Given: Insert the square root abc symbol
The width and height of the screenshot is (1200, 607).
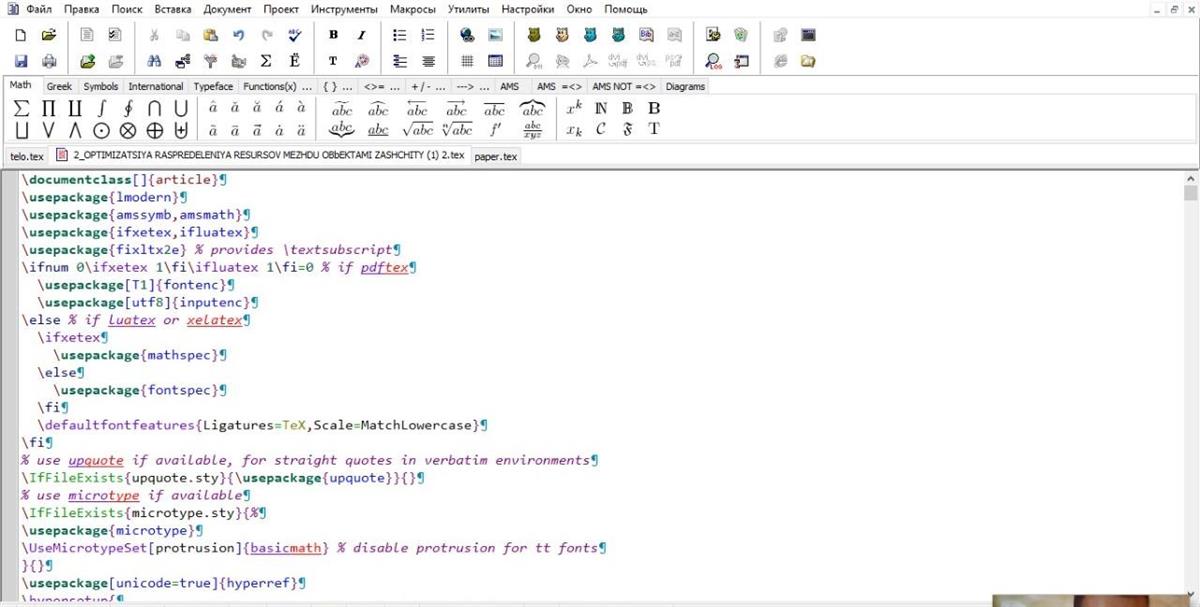Looking at the screenshot, I should 417,130.
